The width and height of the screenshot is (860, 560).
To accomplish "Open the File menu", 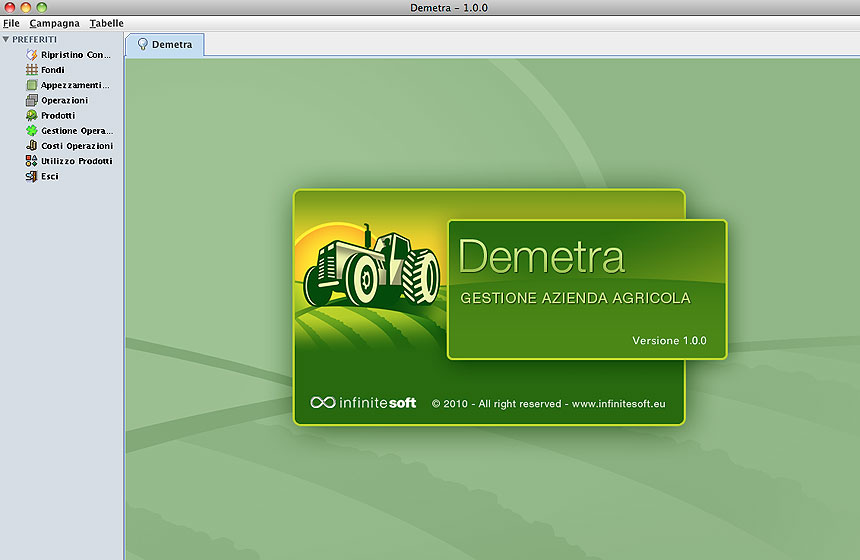I will click(11, 23).
